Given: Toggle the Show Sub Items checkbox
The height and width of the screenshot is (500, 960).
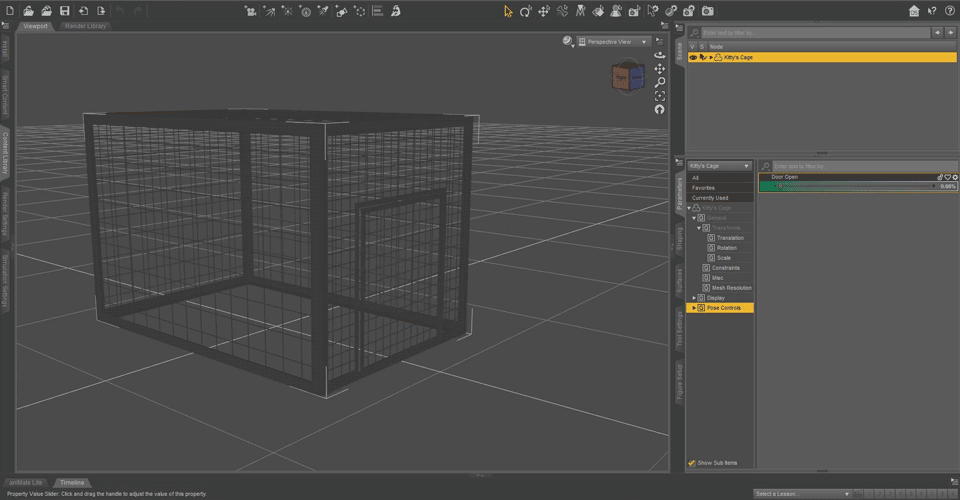Looking at the screenshot, I should 692,463.
